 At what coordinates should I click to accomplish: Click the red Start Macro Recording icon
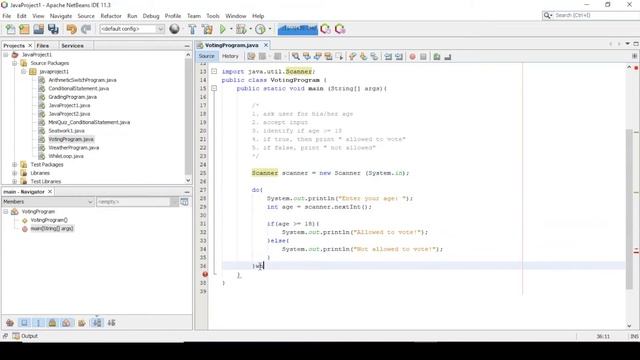pos(412,57)
